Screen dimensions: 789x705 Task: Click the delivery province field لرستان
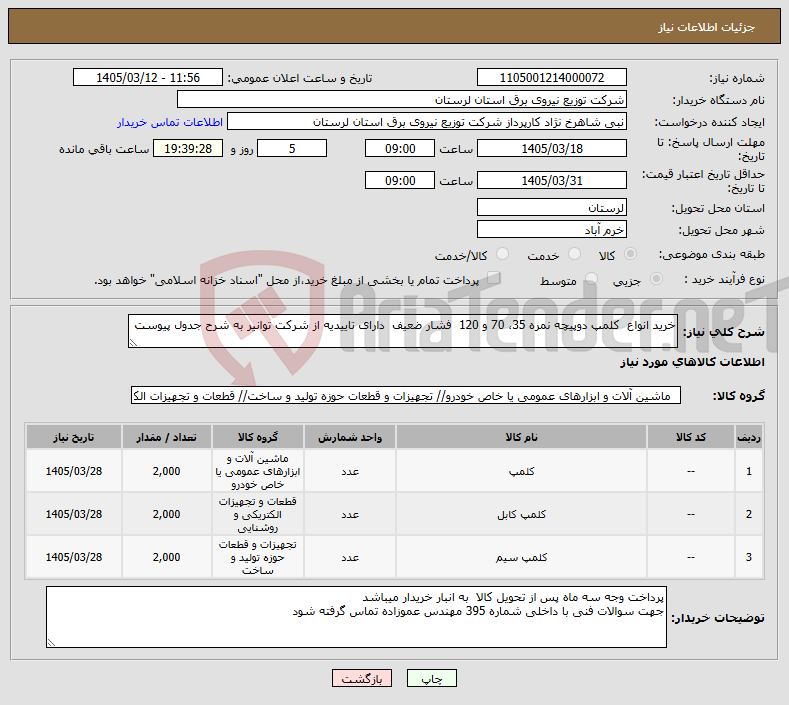[551, 207]
